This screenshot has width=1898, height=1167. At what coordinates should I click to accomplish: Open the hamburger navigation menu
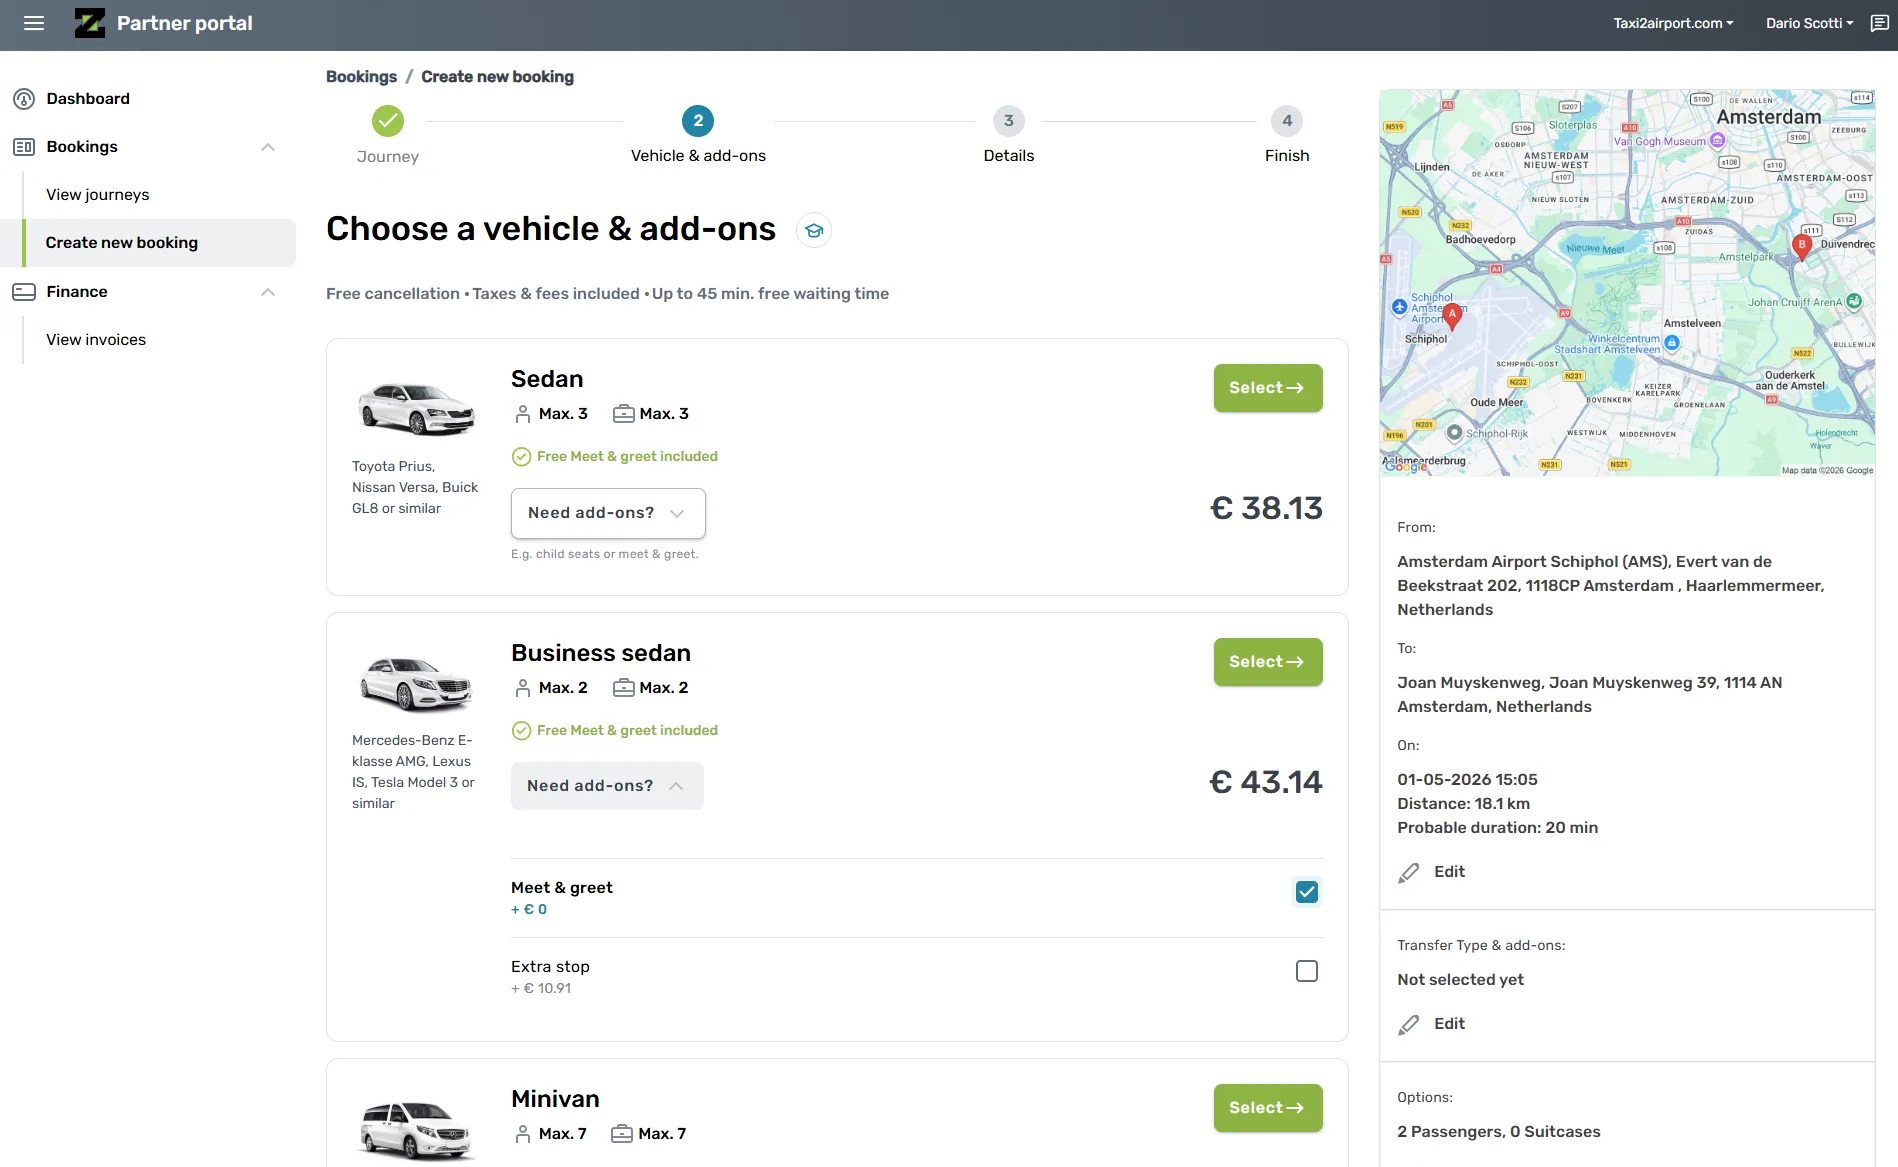34,24
